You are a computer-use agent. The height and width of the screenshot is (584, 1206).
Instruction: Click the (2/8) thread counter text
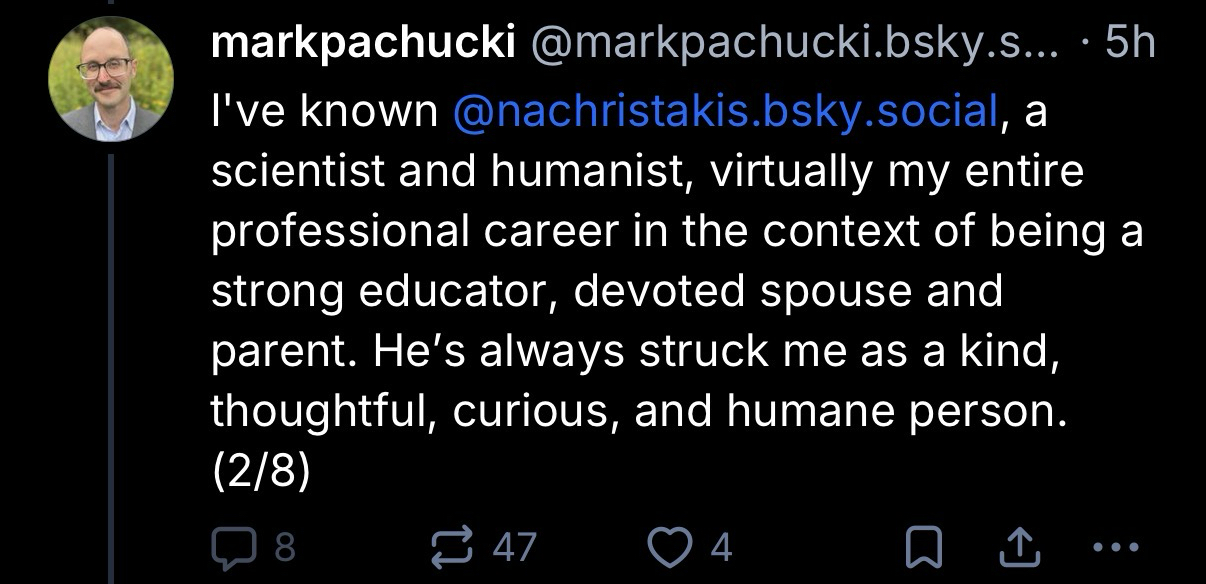click(x=261, y=469)
